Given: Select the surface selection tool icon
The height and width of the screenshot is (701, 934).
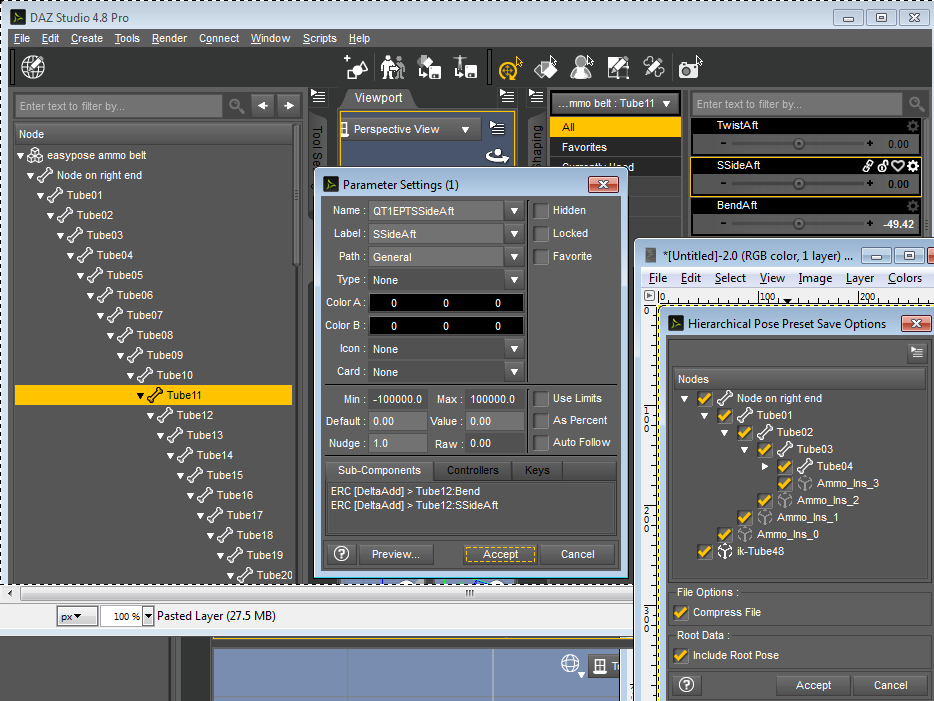Looking at the screenshot, I should [x=546, y=67].
